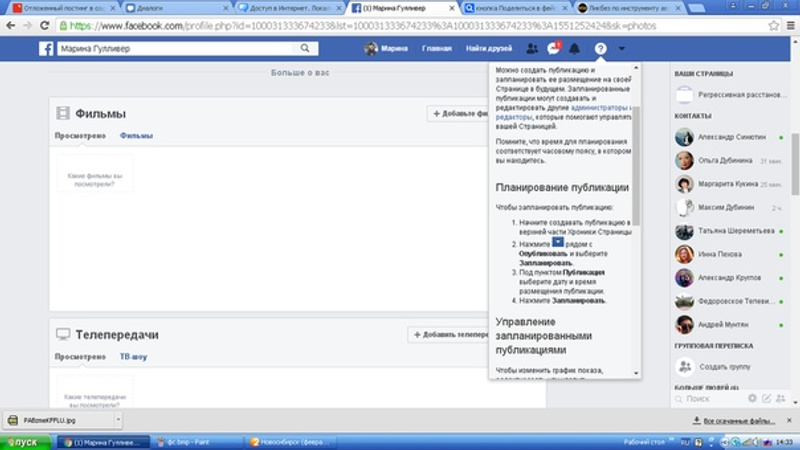Open the account dropdown arrow in header

[621, 48]
